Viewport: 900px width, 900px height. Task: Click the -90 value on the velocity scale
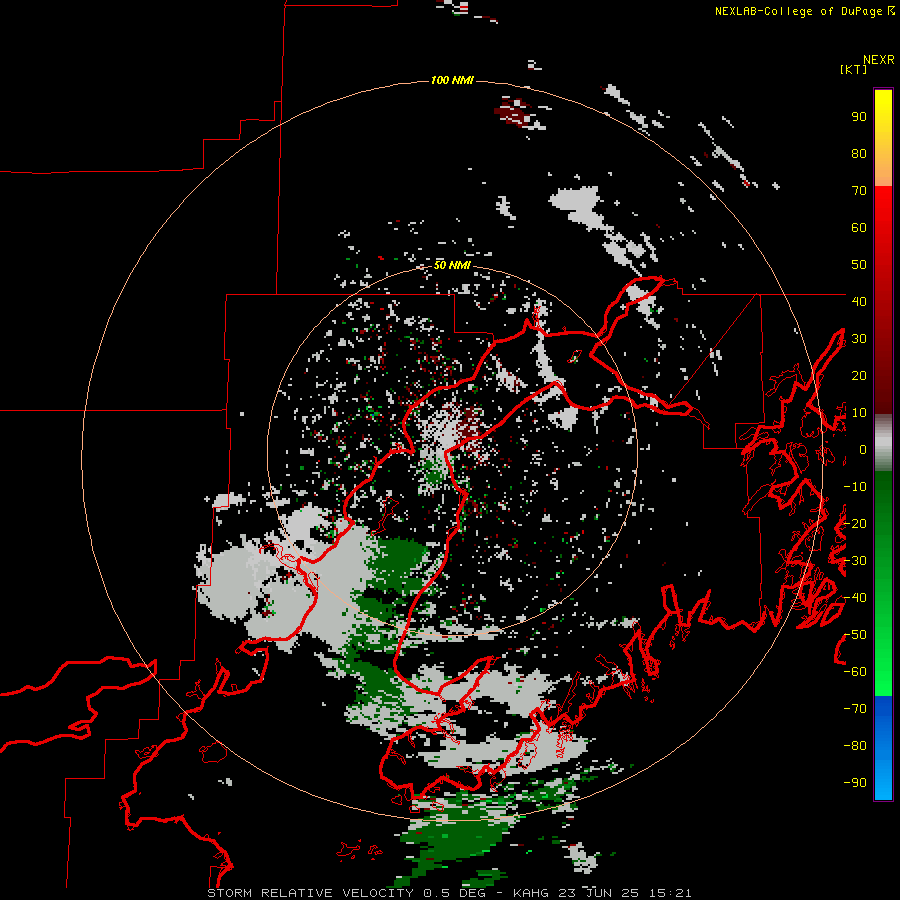tap(855, 783)
